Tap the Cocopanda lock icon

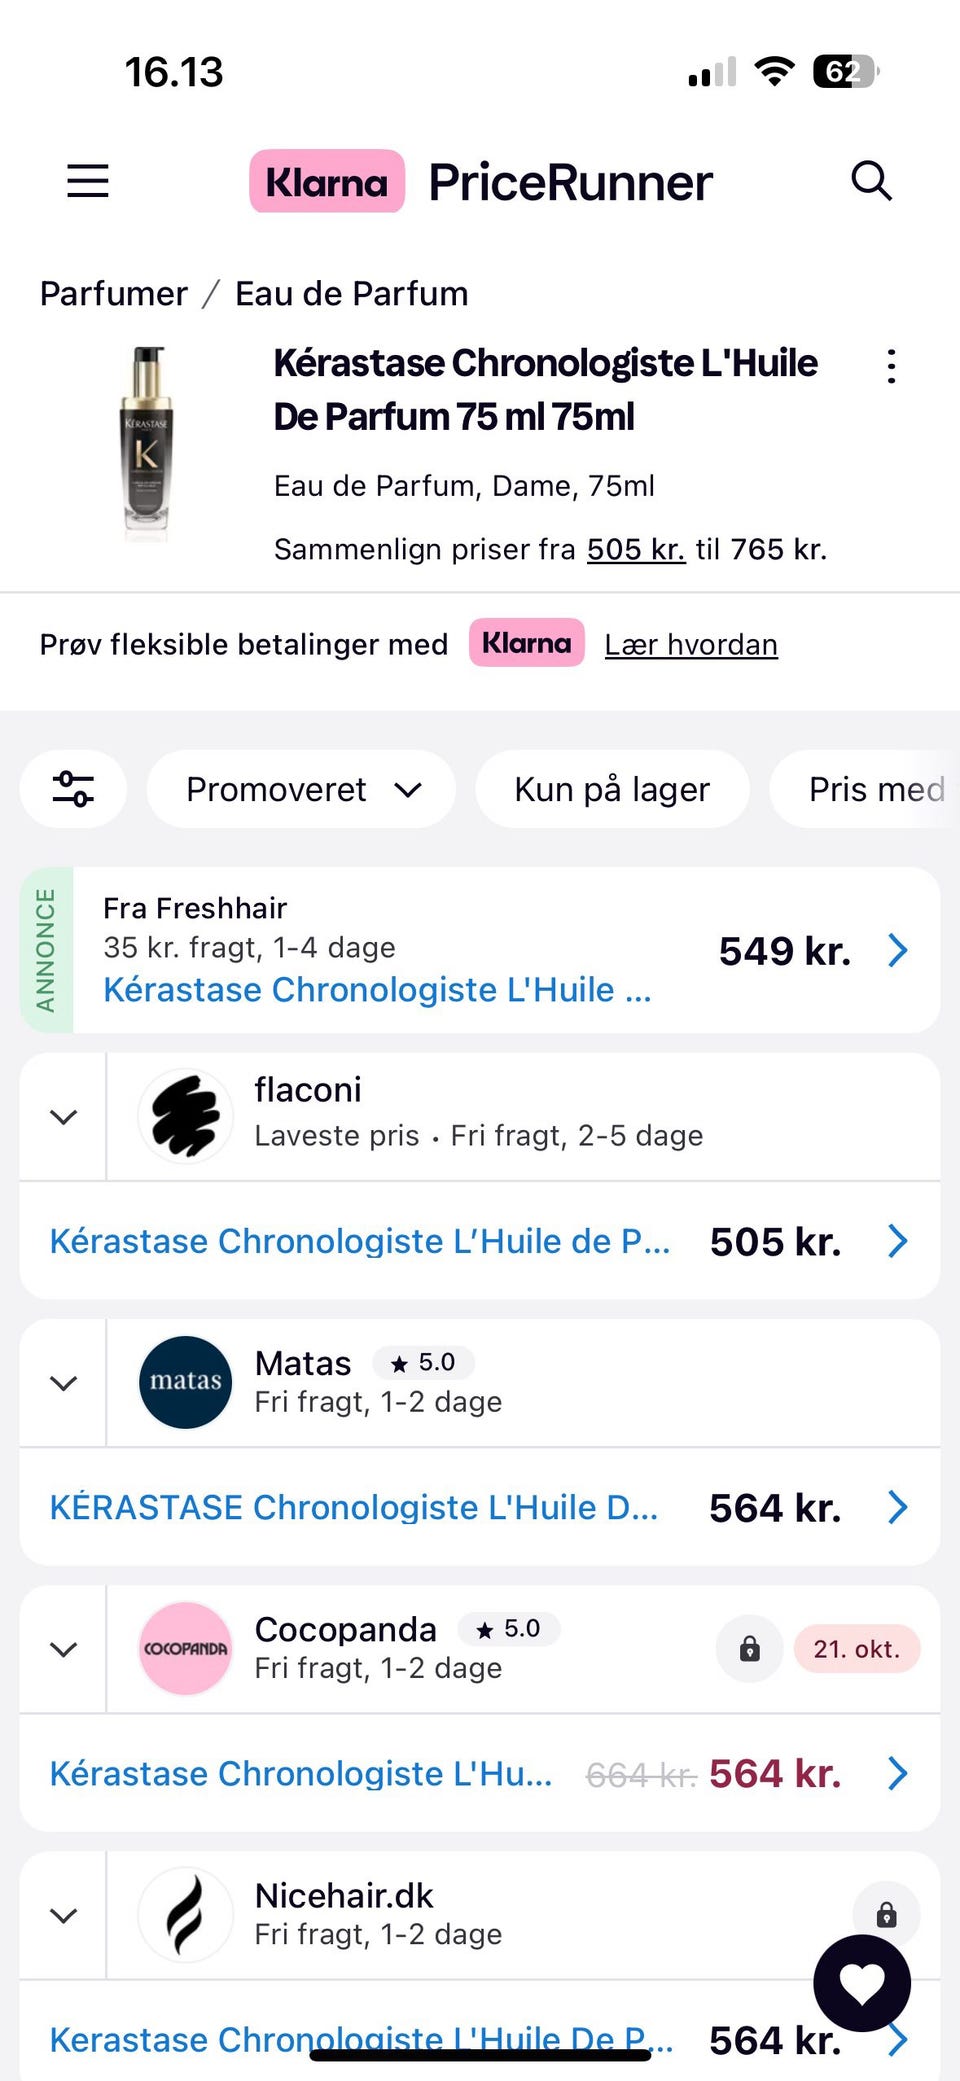(749, 1649)
